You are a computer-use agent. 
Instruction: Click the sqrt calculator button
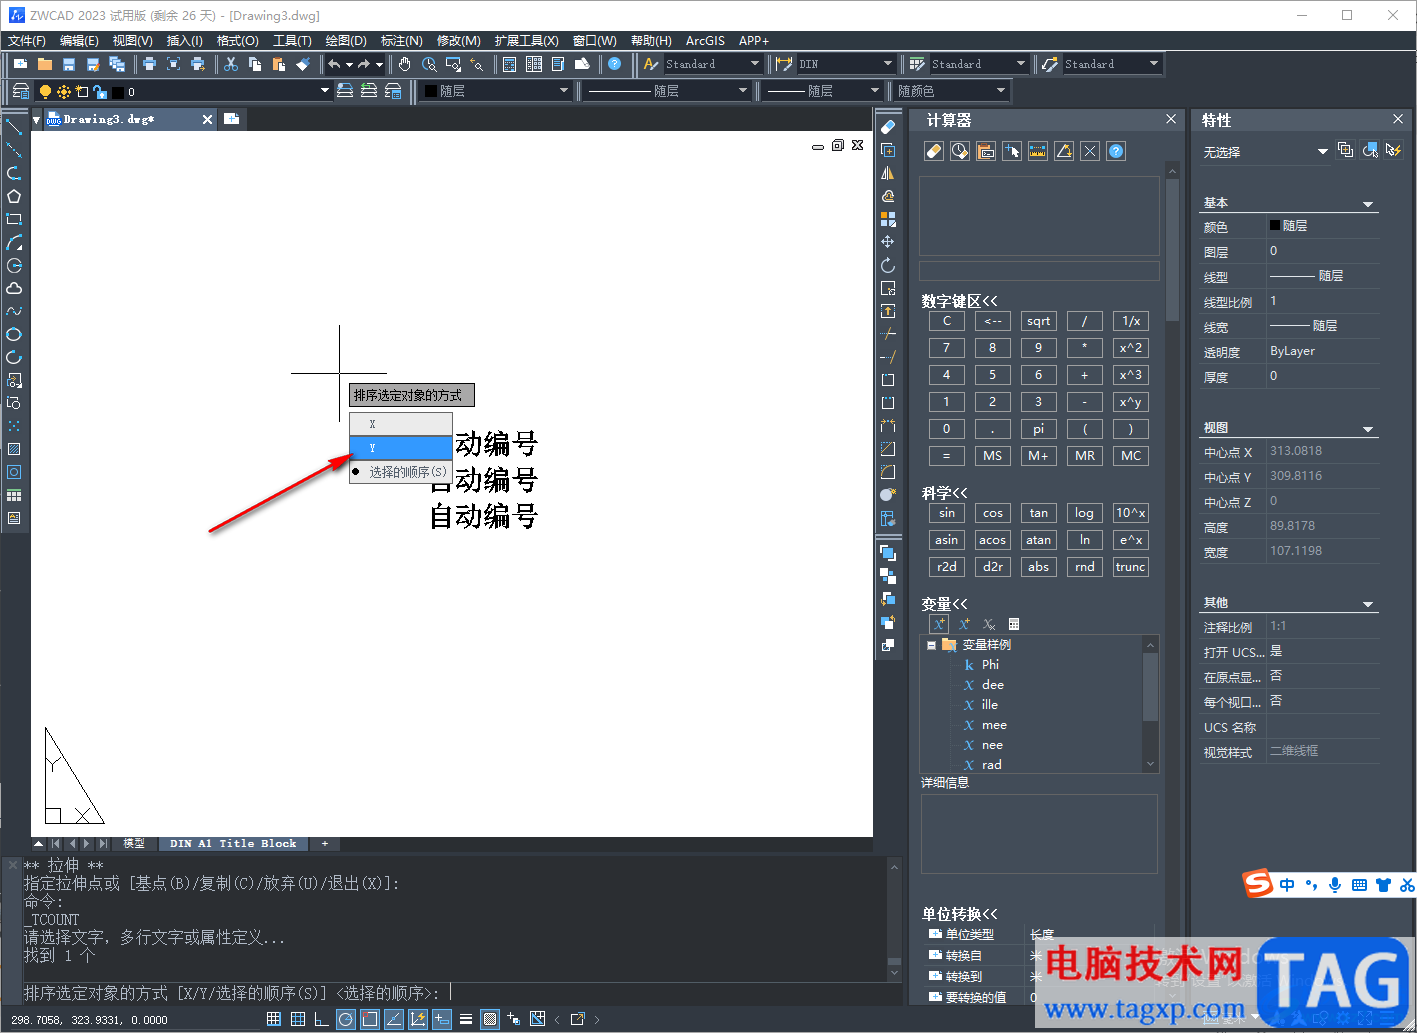coord(1039,321)
